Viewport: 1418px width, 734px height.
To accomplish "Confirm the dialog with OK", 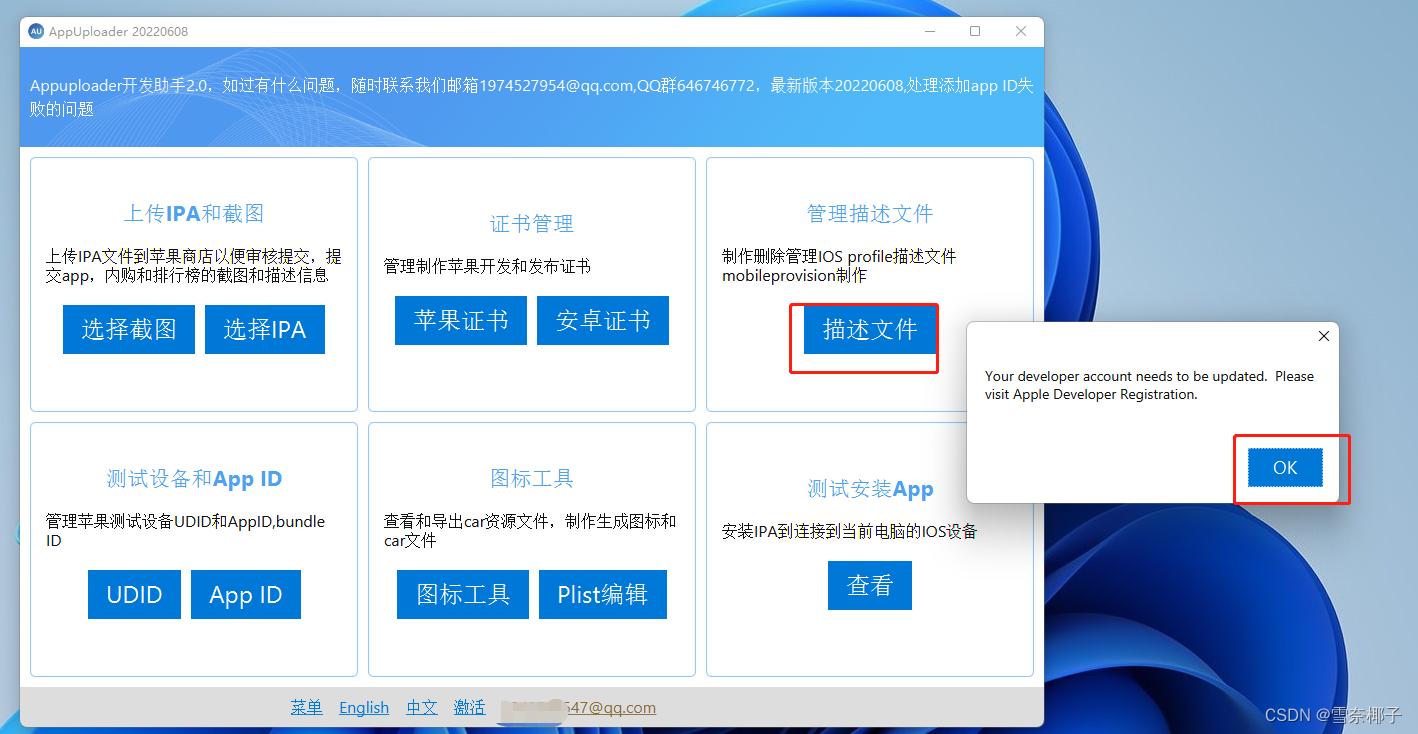I will click(x=1285, y=467).
